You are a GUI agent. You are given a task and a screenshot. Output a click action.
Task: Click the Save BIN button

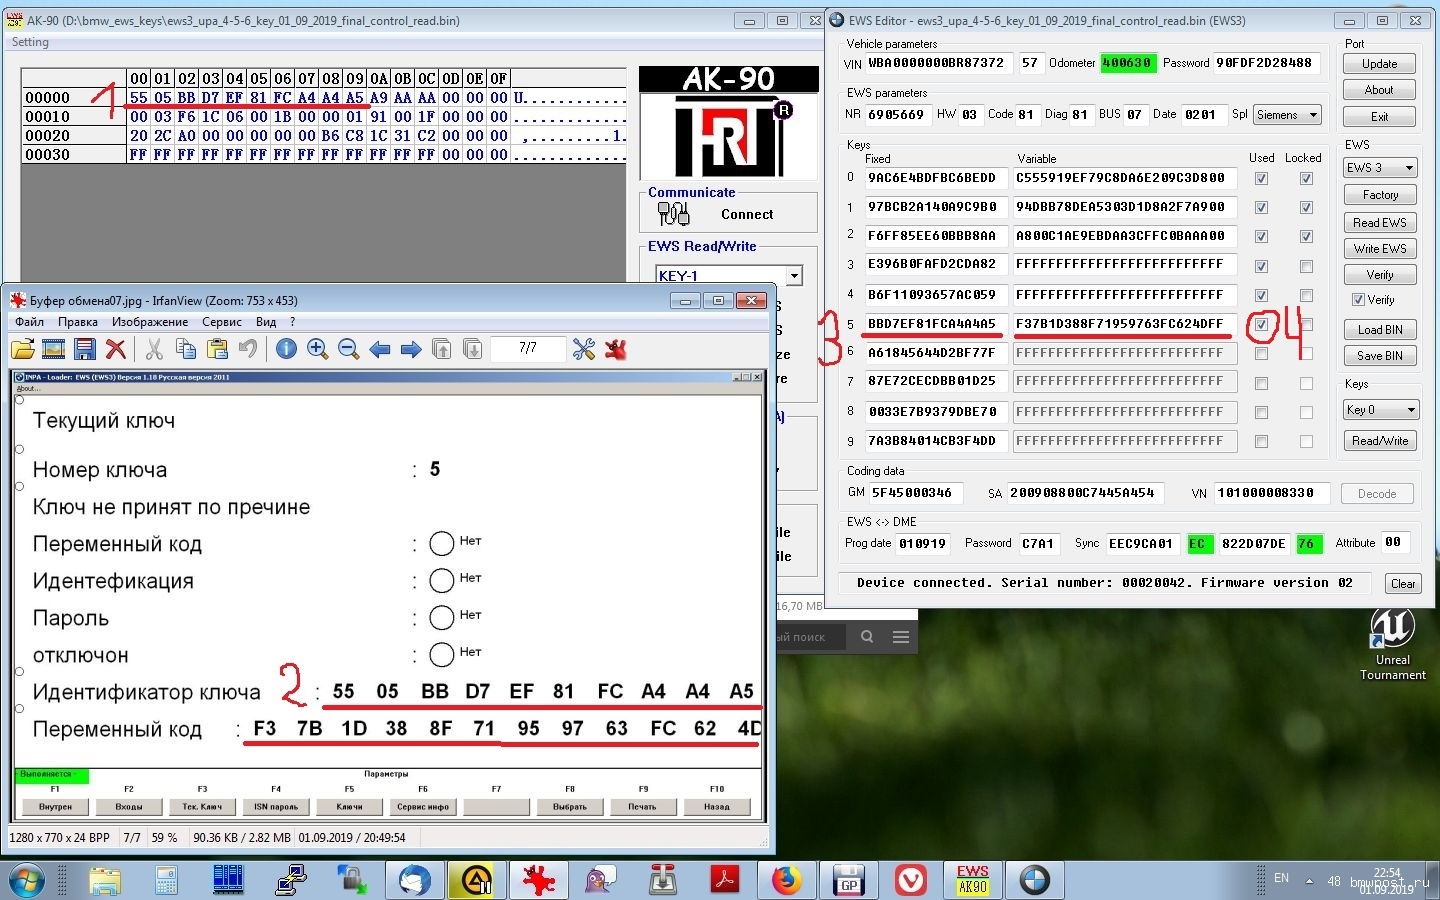[1379, 356]
